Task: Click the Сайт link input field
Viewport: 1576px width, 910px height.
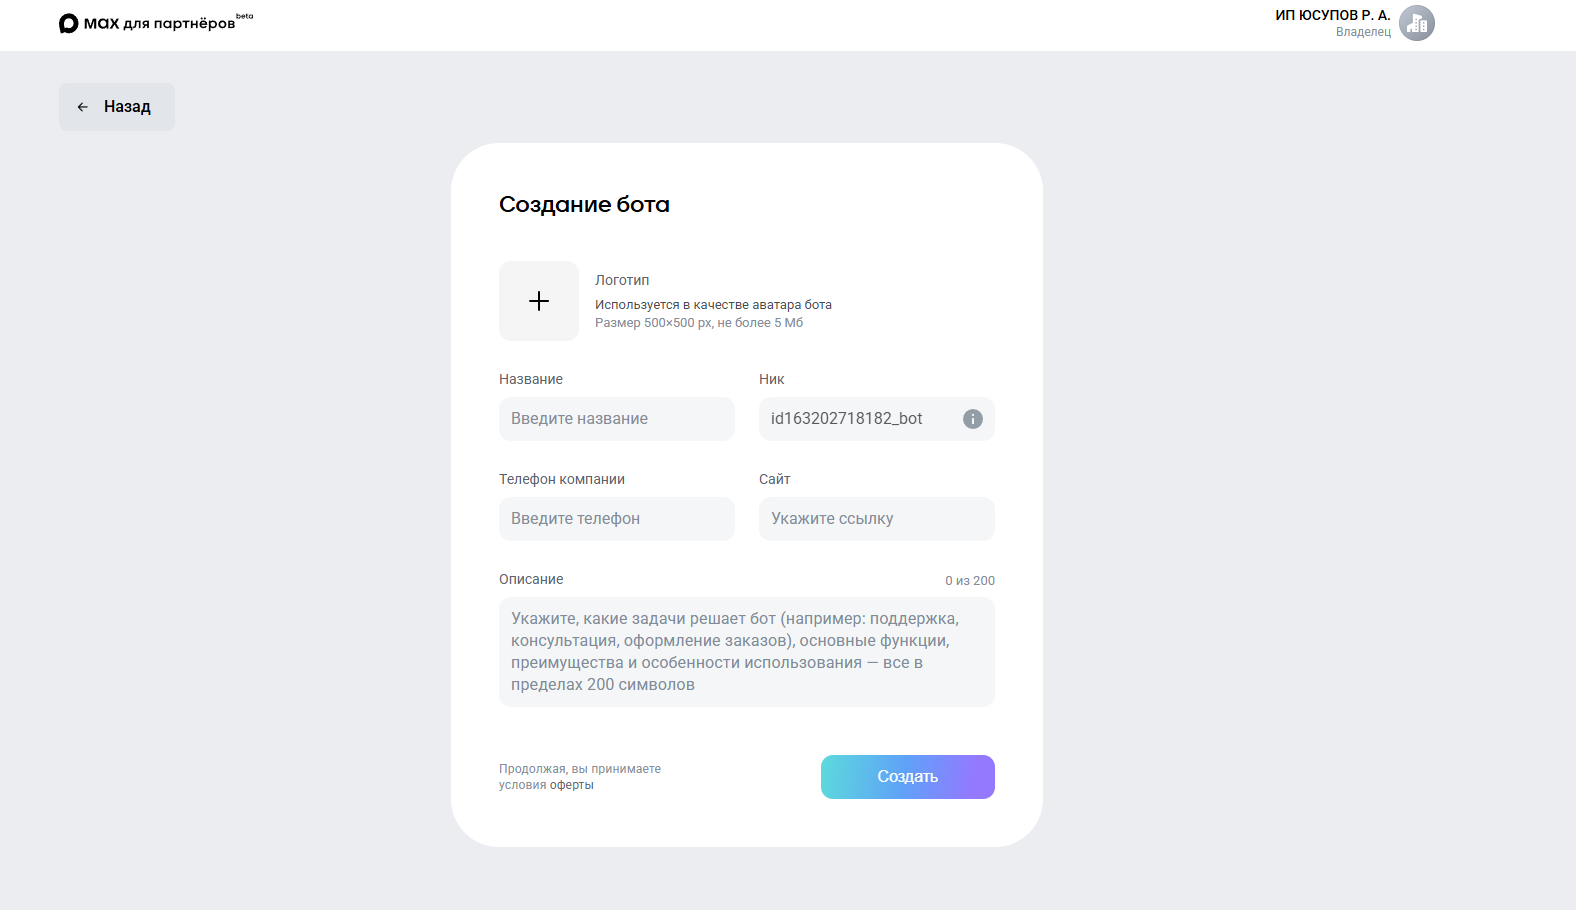Action: (x=876, y=519)
